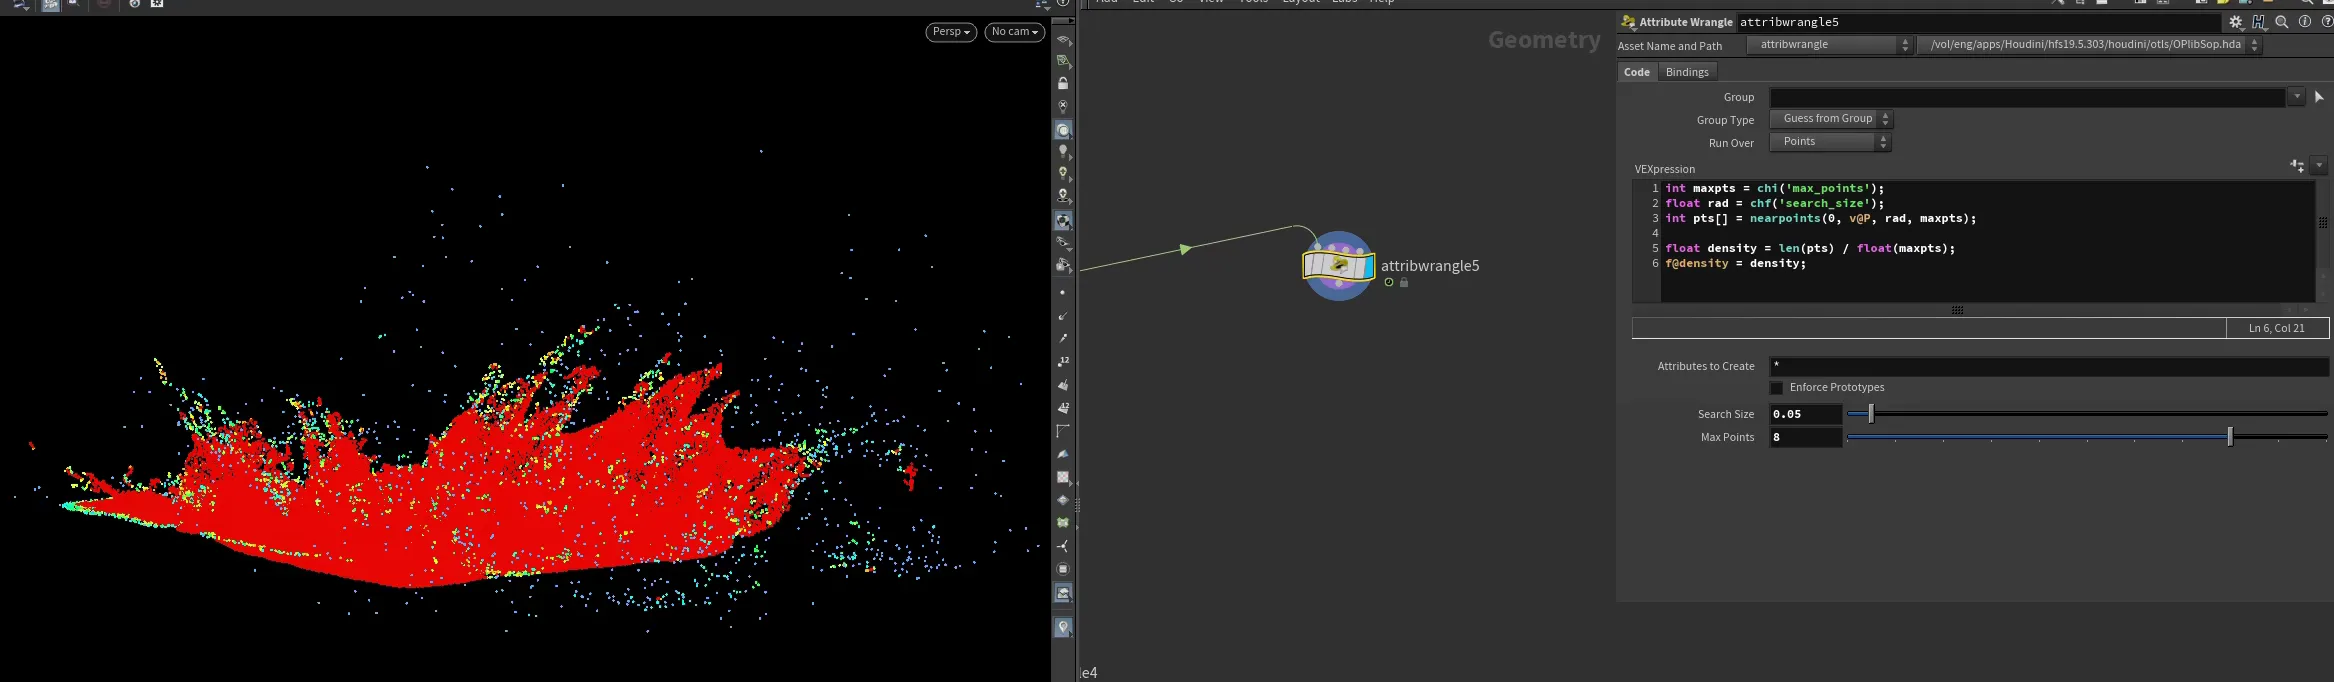Image resolution: width=2334 pixels, height=682 pixels.
Task: Click the primitive normals display icon
Action: tap(1063, 385)
